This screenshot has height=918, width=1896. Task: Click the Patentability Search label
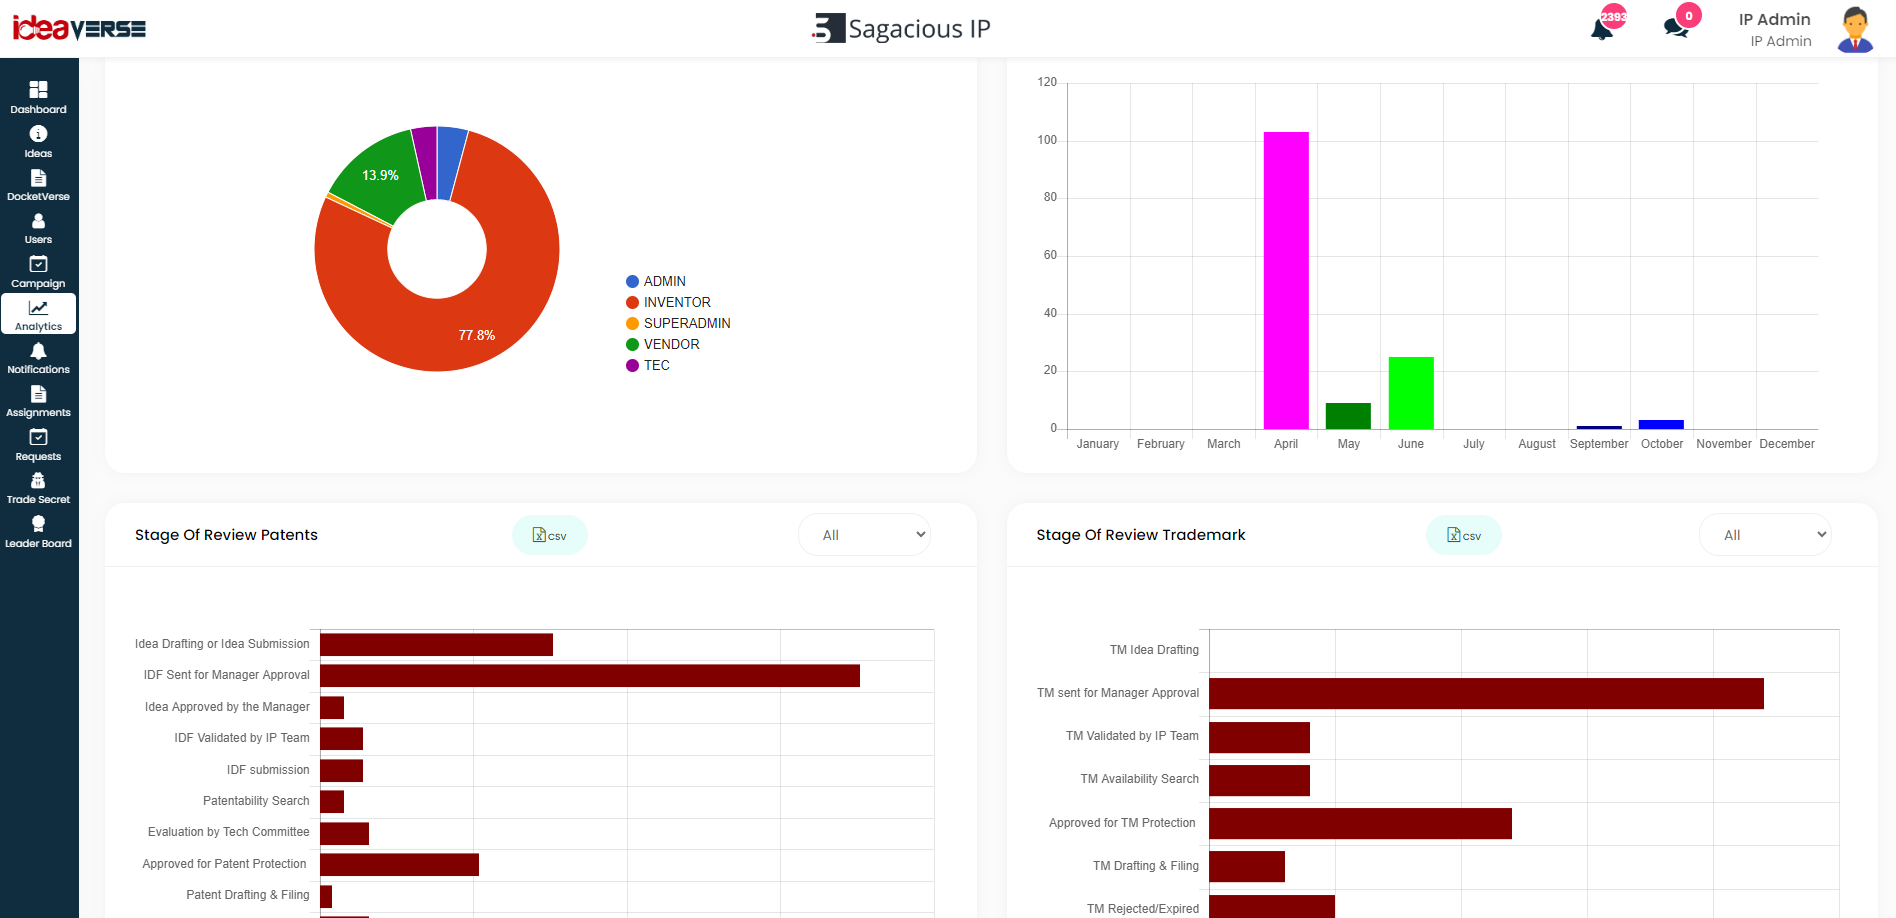coord(256,801)
